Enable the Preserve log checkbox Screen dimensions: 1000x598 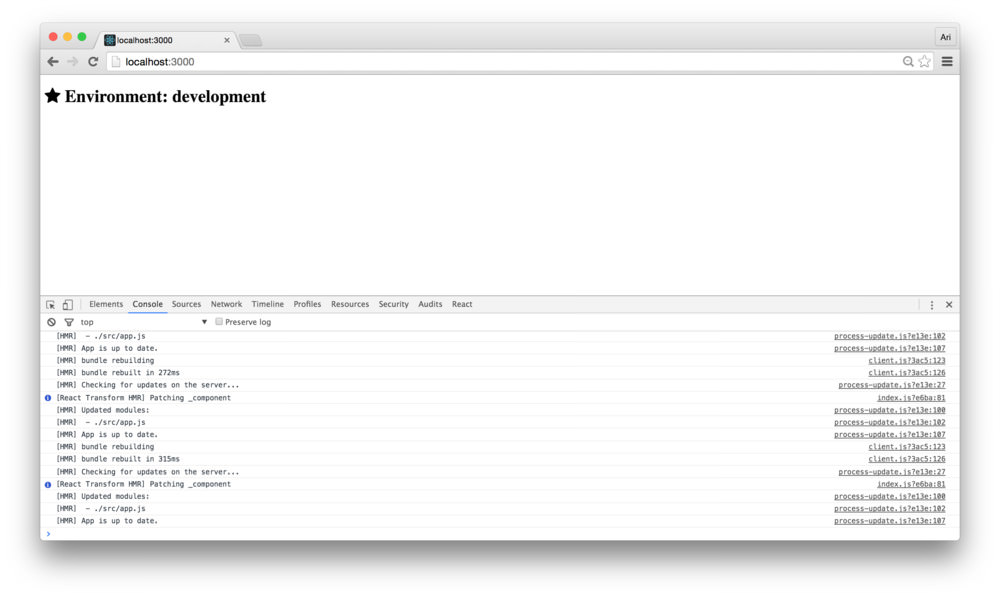click(x=219, y=322)
